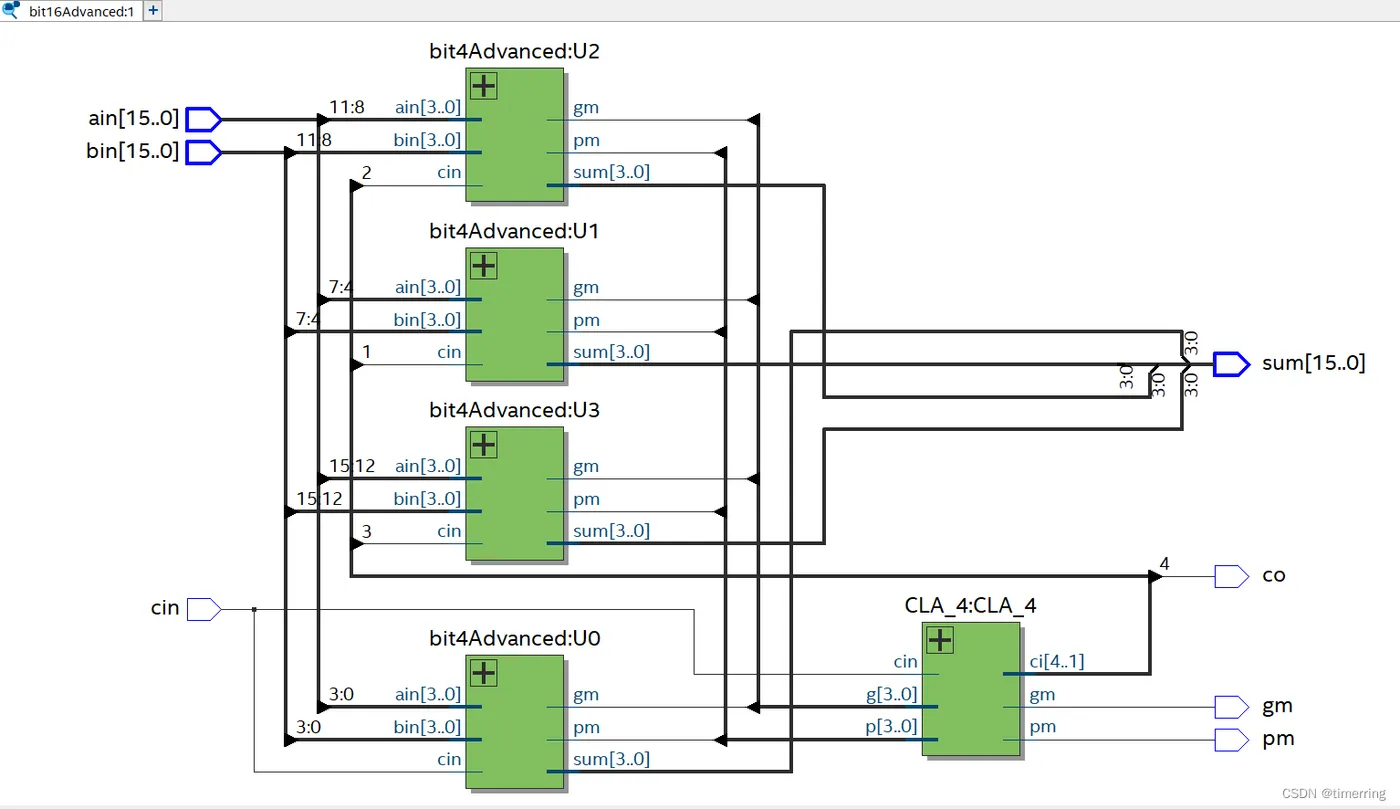Screen dimensions: 1400x809
Task: Expand the bit4Advanced:U1 block plus icon
Action: [484, 266]
